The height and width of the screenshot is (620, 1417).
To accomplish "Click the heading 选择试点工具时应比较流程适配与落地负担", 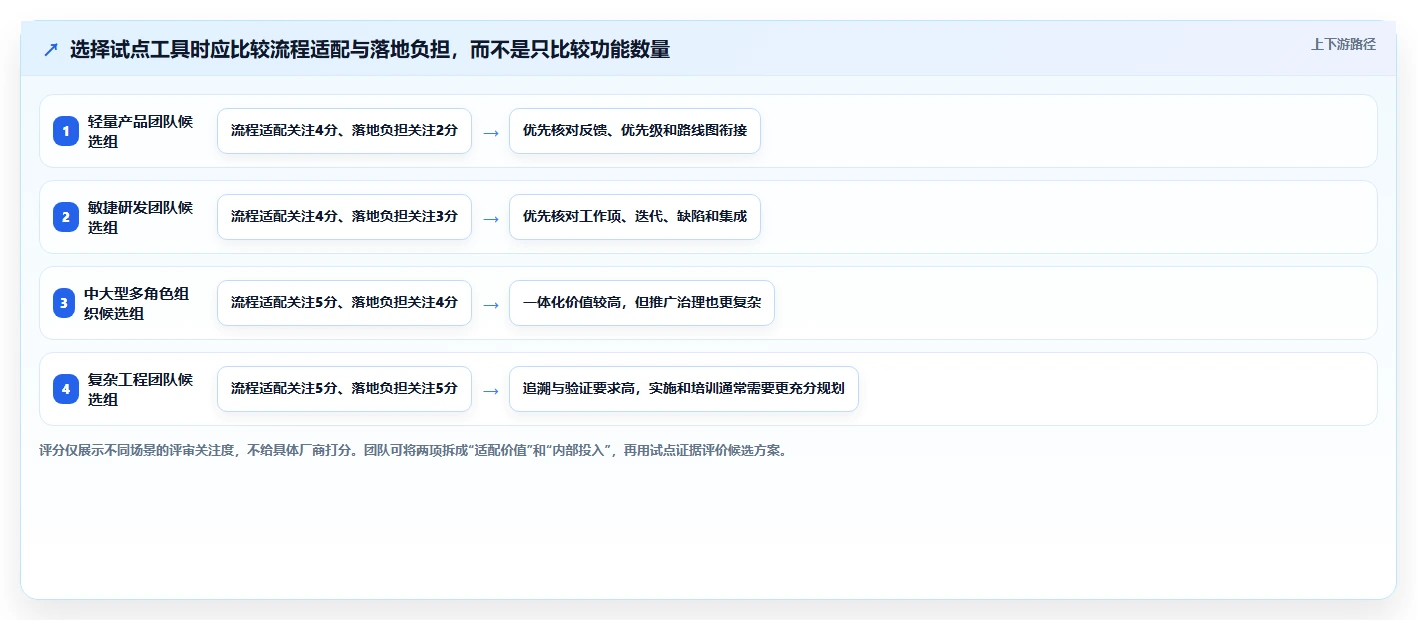I will coord(370,49).
